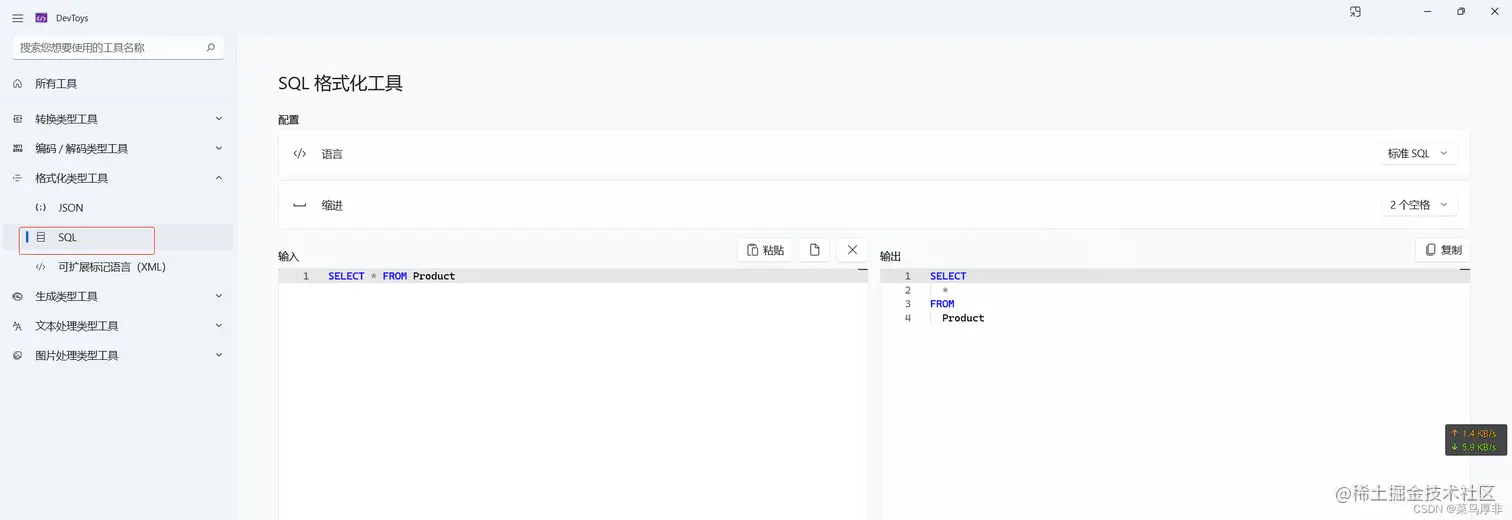Click the 缩进 indentation icon
This screenshot has height=520, width=1512.
(x=299, y=205)
